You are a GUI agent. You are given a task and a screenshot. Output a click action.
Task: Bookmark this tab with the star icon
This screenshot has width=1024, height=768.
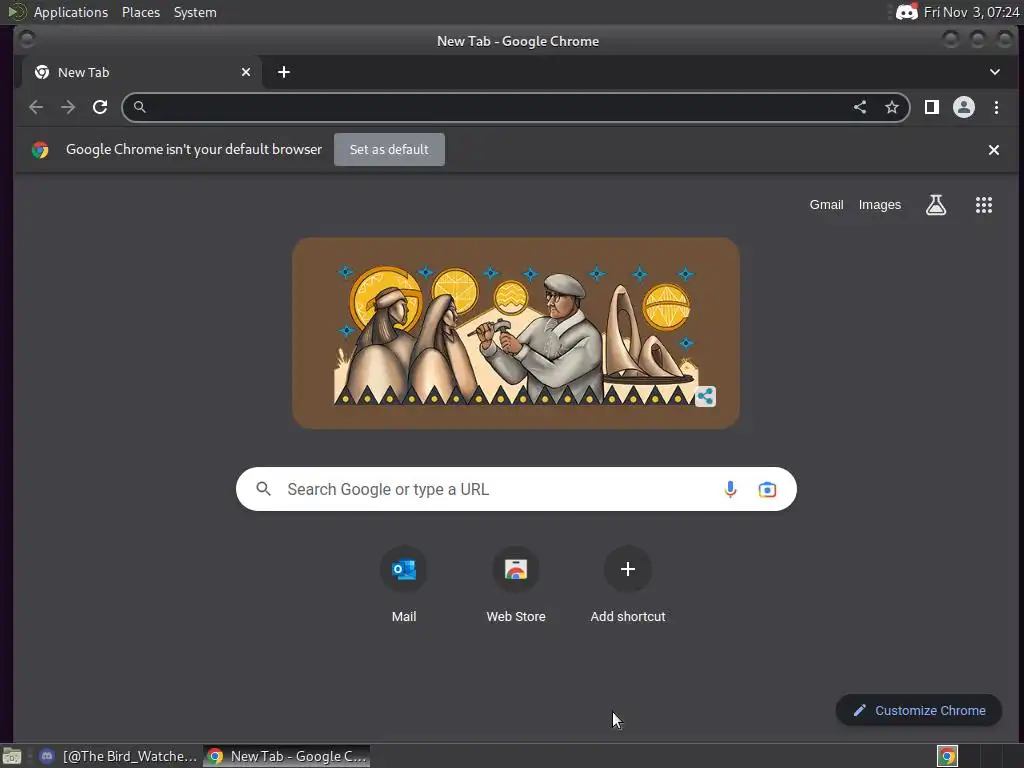pos(891,107)
